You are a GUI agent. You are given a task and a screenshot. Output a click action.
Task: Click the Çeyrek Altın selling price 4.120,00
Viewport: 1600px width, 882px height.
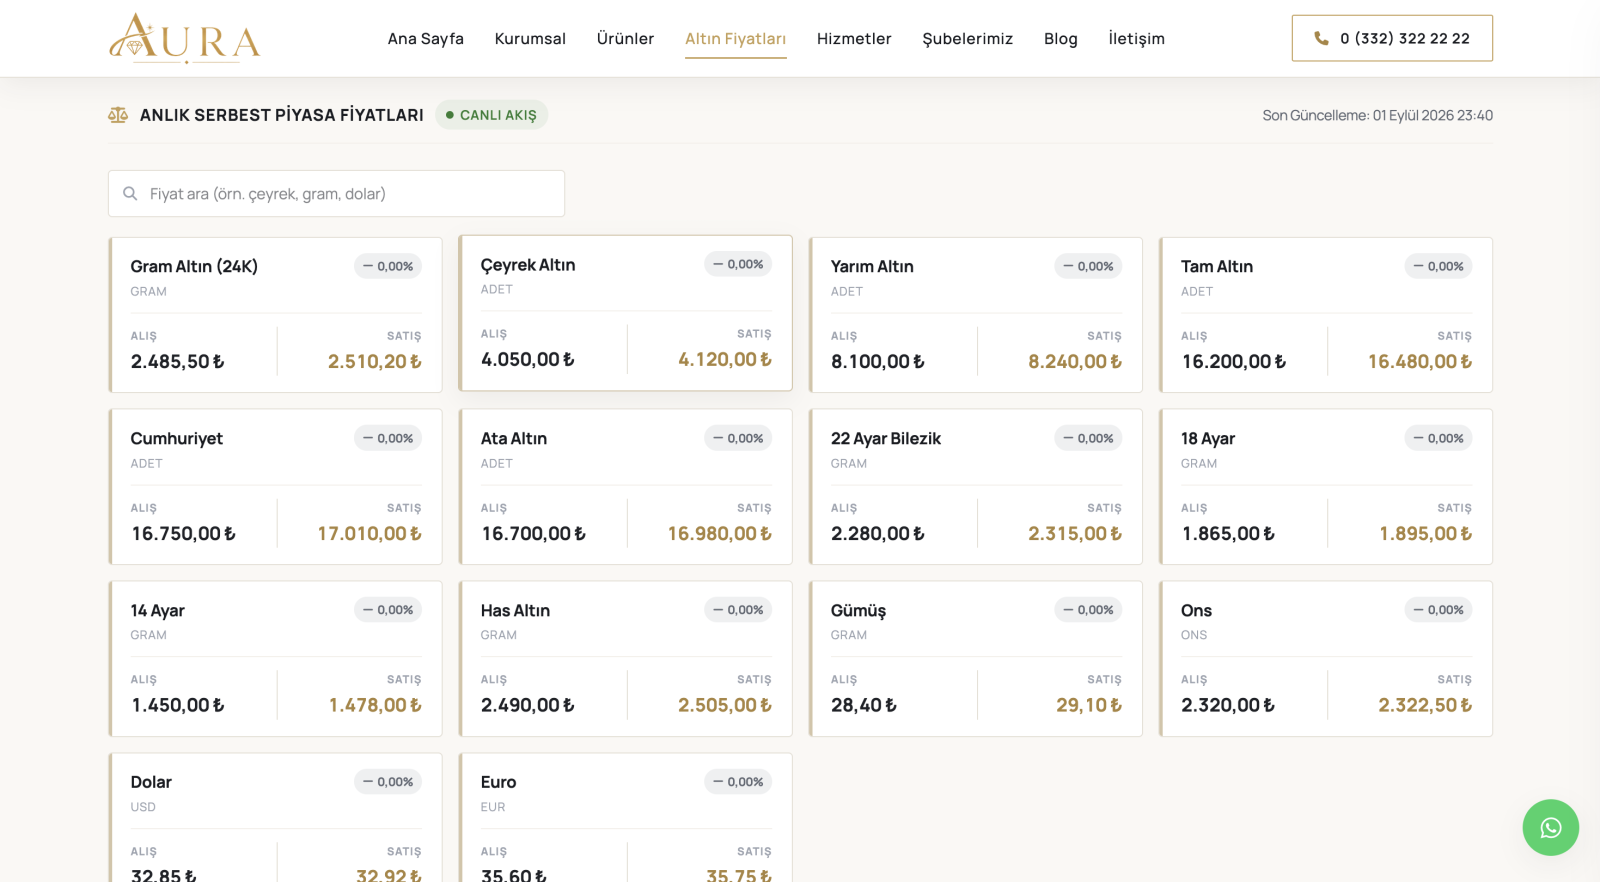pos(725,359)
